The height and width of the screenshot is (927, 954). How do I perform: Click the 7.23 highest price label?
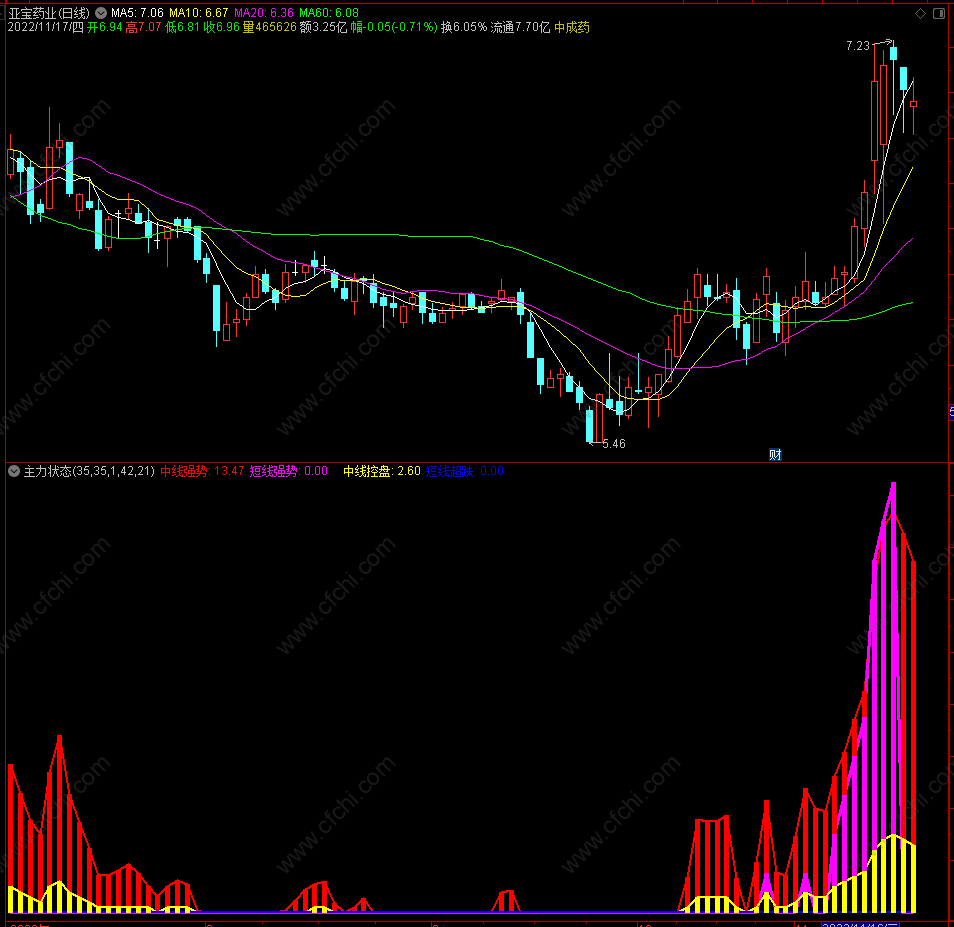[x=858, y=46]
